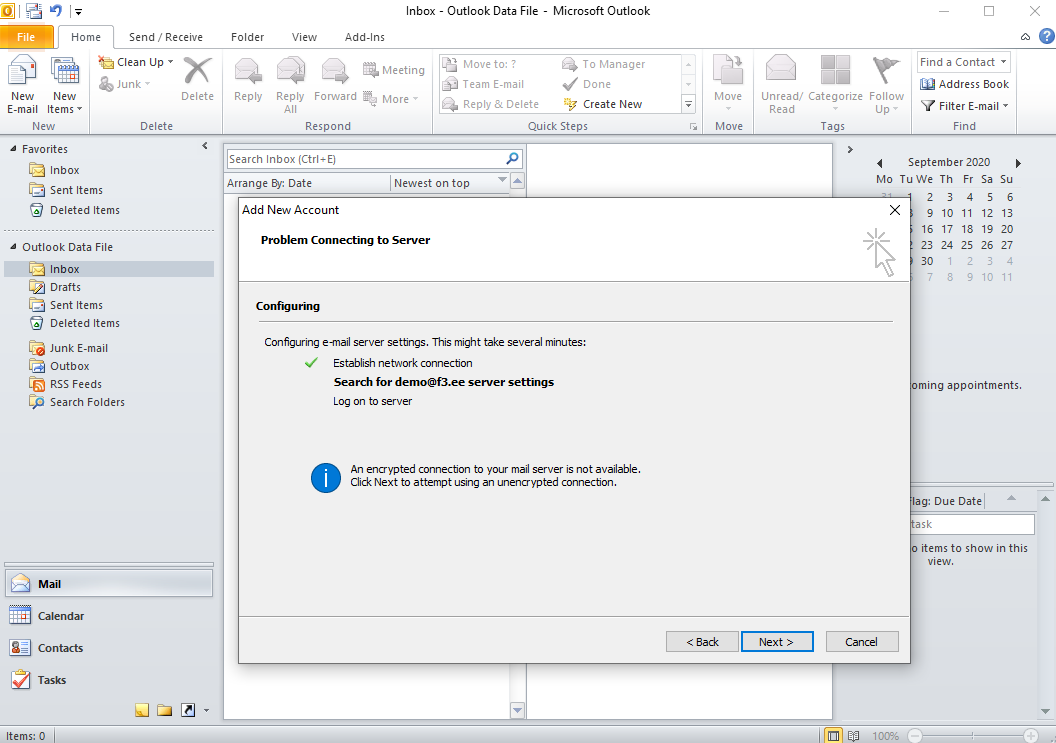Open the Address Book
The width and height of the screenshot is (1056, 743).
coord(964,84)
